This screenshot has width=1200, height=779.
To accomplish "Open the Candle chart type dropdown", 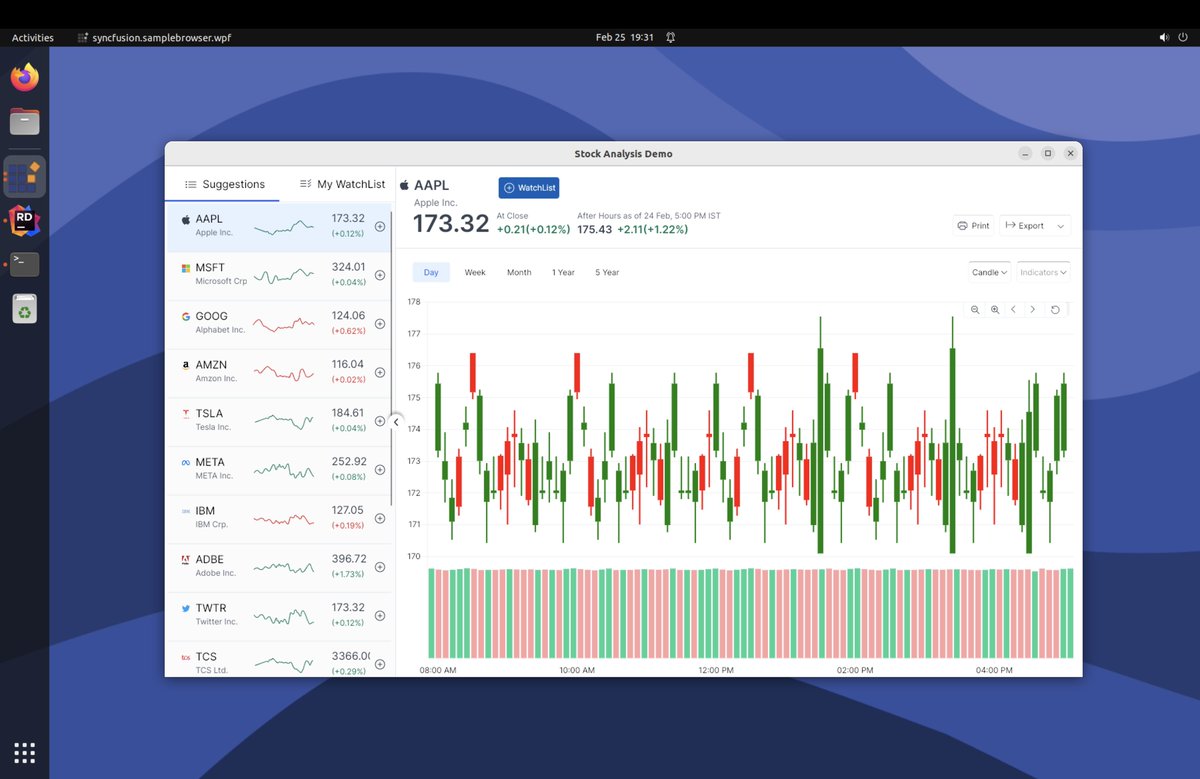I will coord(990,272).
